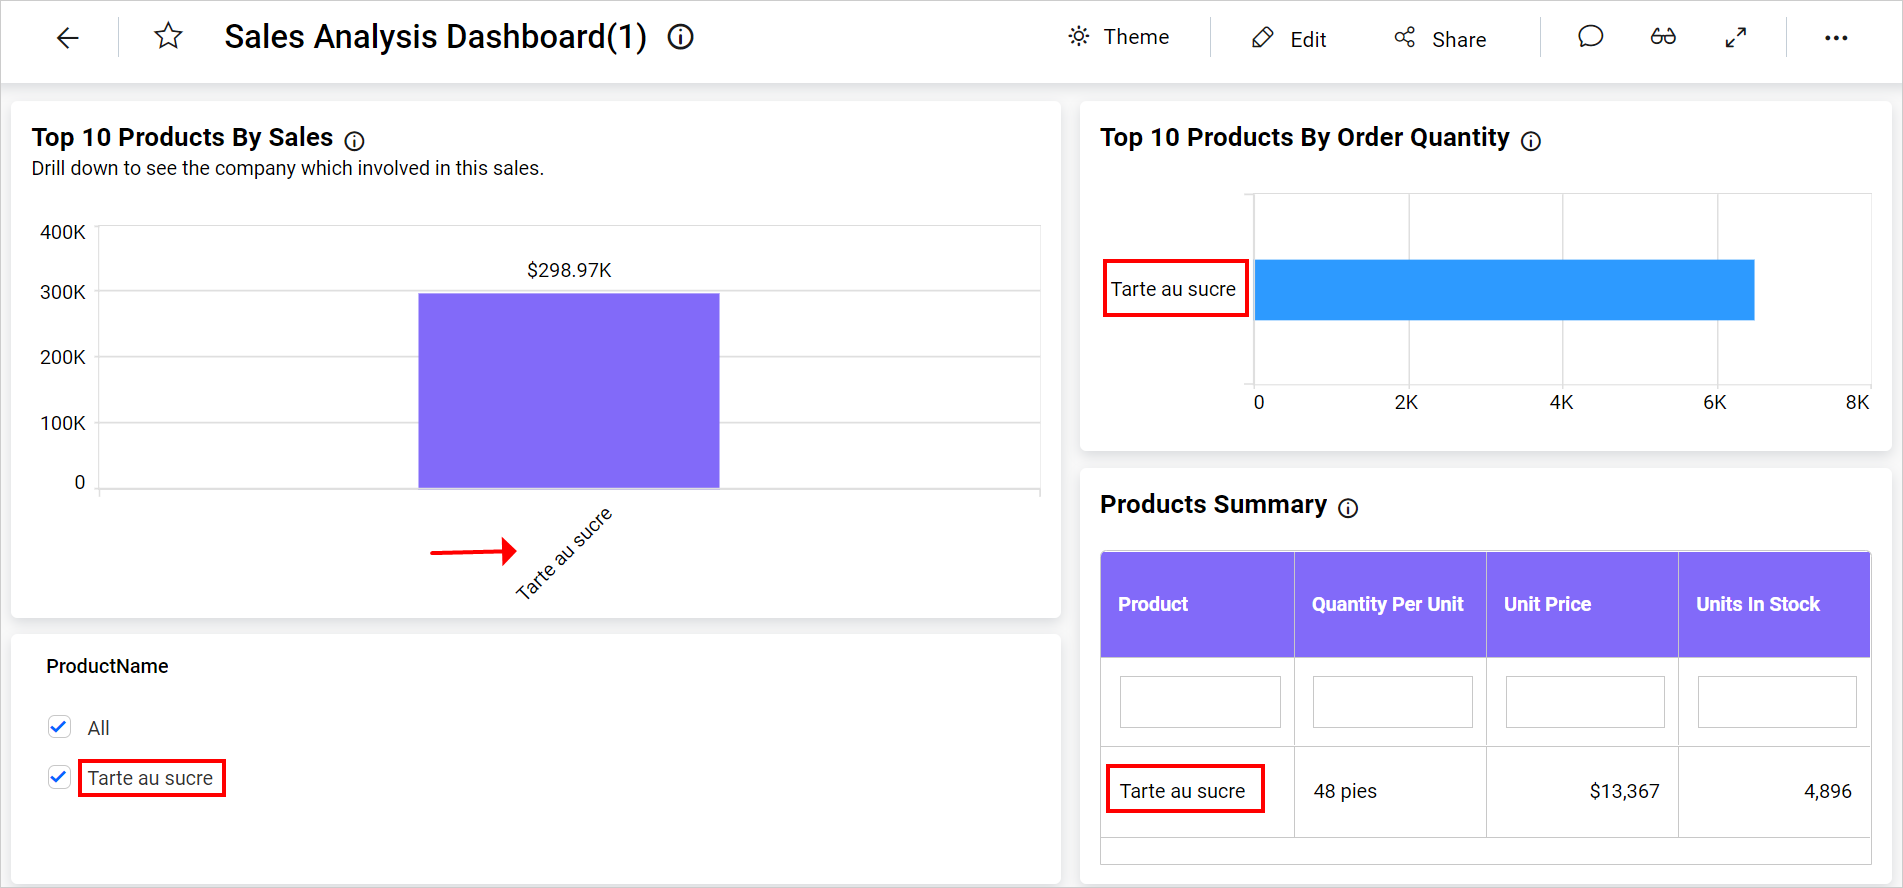Open dashboard info icon beside title
This screenshot has width=1903, height=888.
(x=681, y=37)
